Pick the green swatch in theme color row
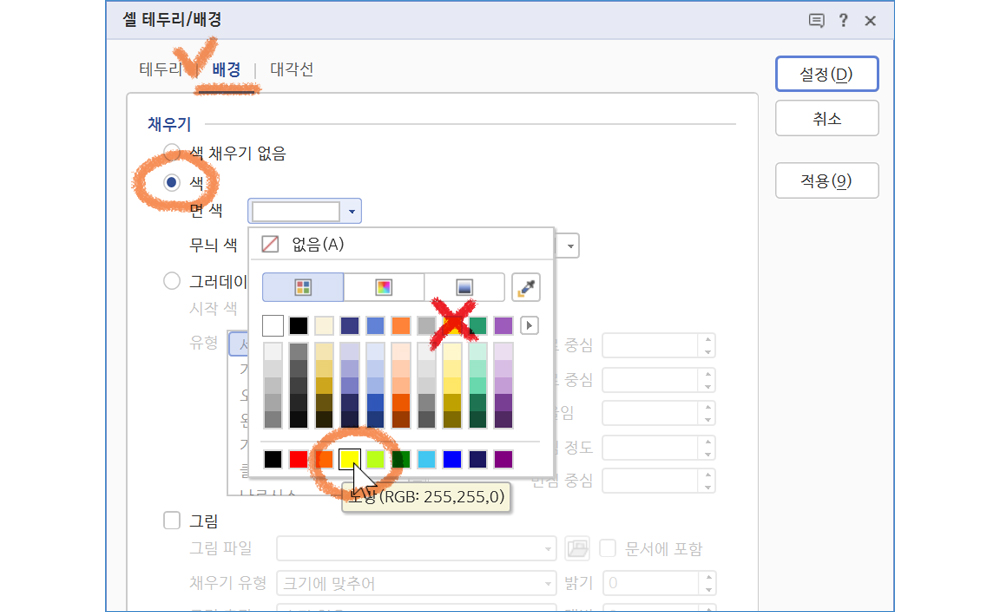 (x=478, y=326)
